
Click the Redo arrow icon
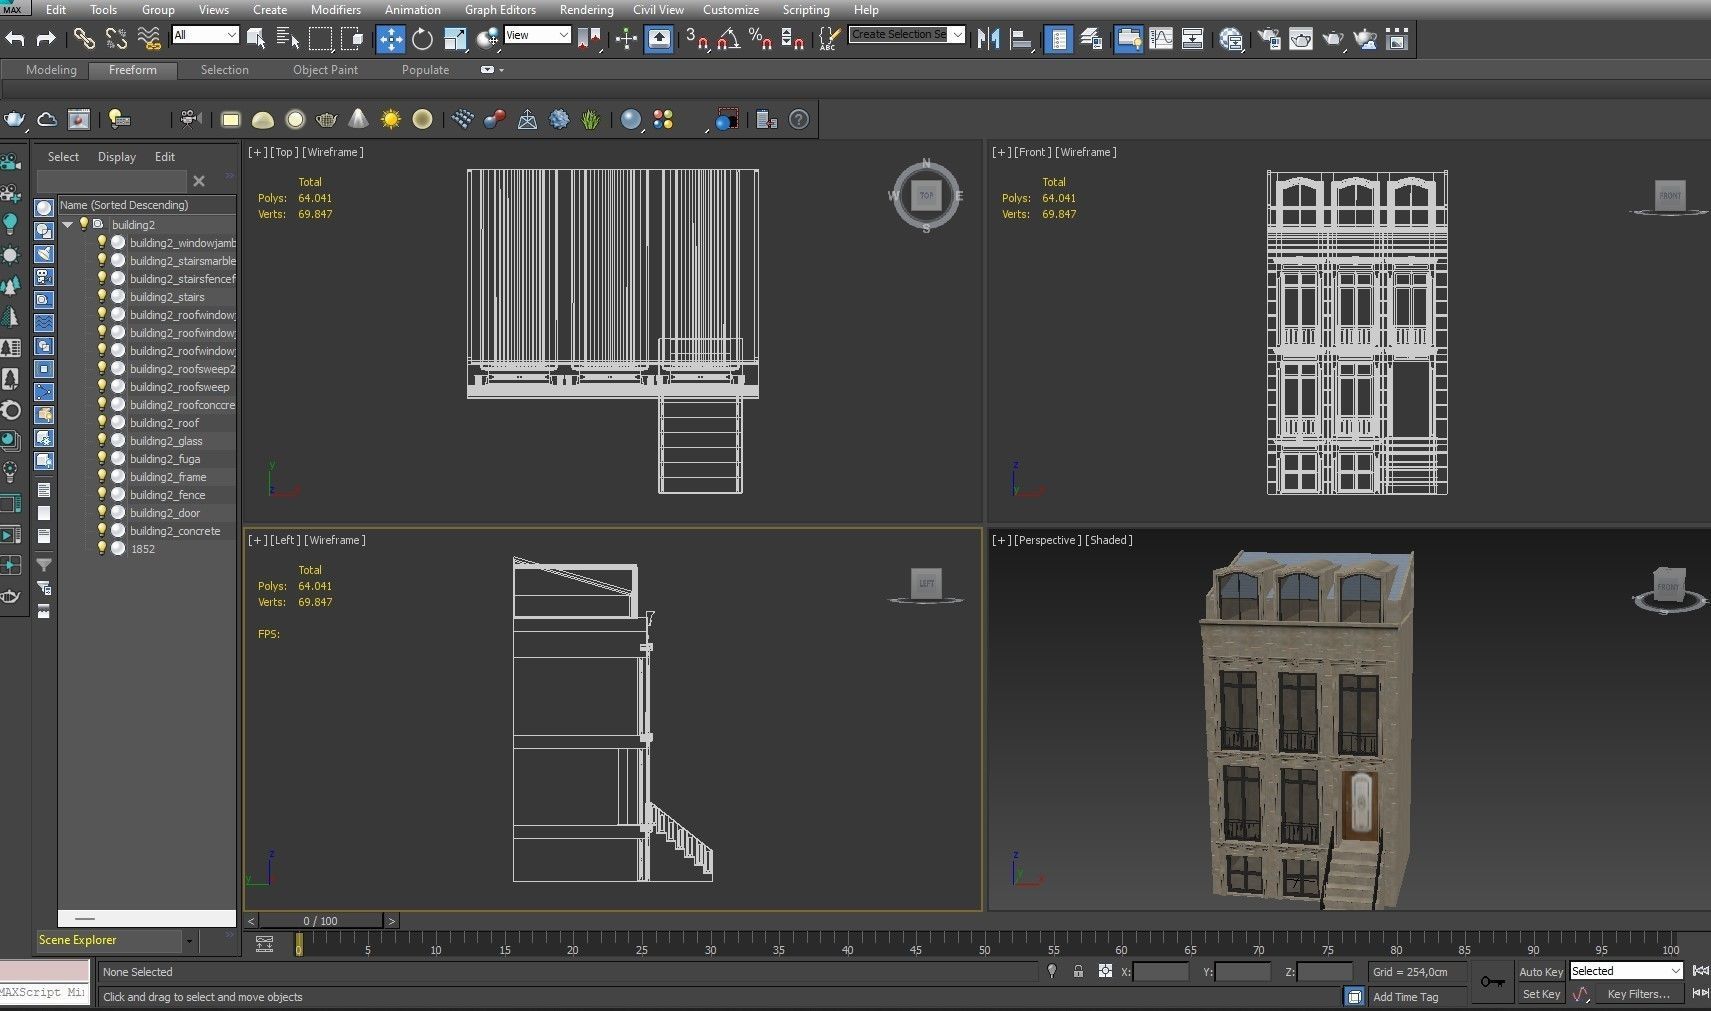point(46,39)
